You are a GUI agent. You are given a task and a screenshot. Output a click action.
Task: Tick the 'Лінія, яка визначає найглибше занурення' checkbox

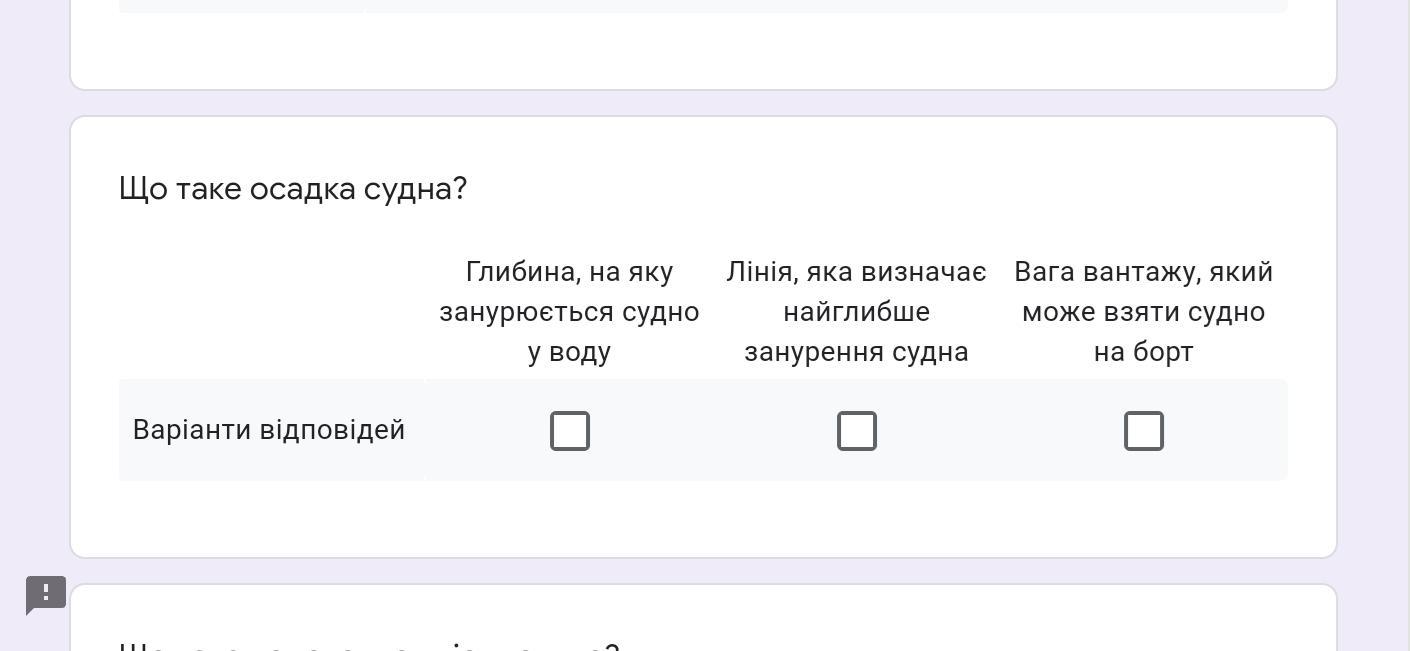(857, 431)
